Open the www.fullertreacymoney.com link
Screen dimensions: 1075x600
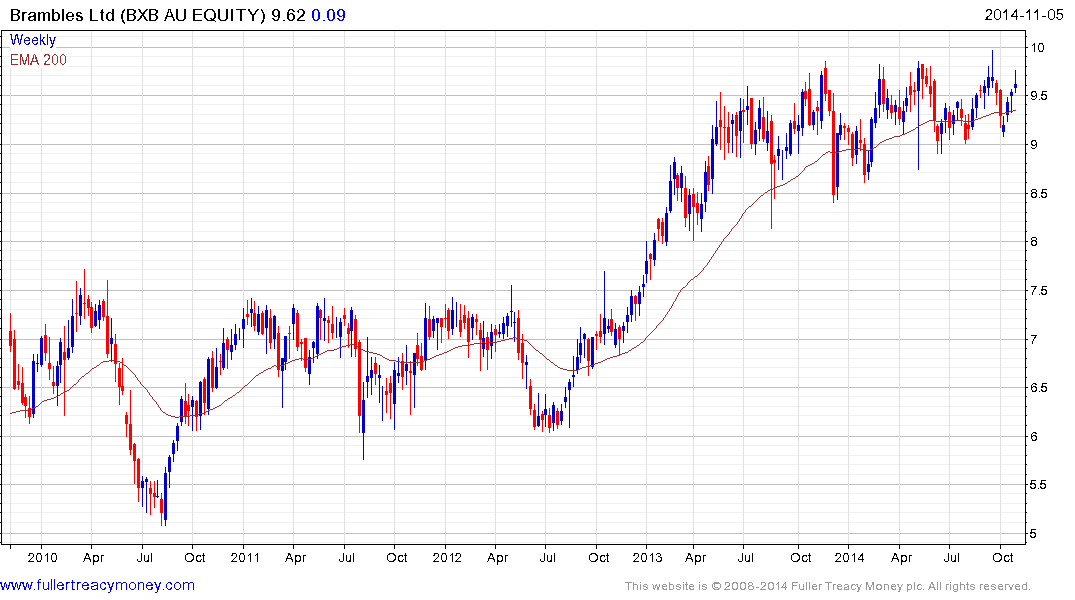point(97,585)
